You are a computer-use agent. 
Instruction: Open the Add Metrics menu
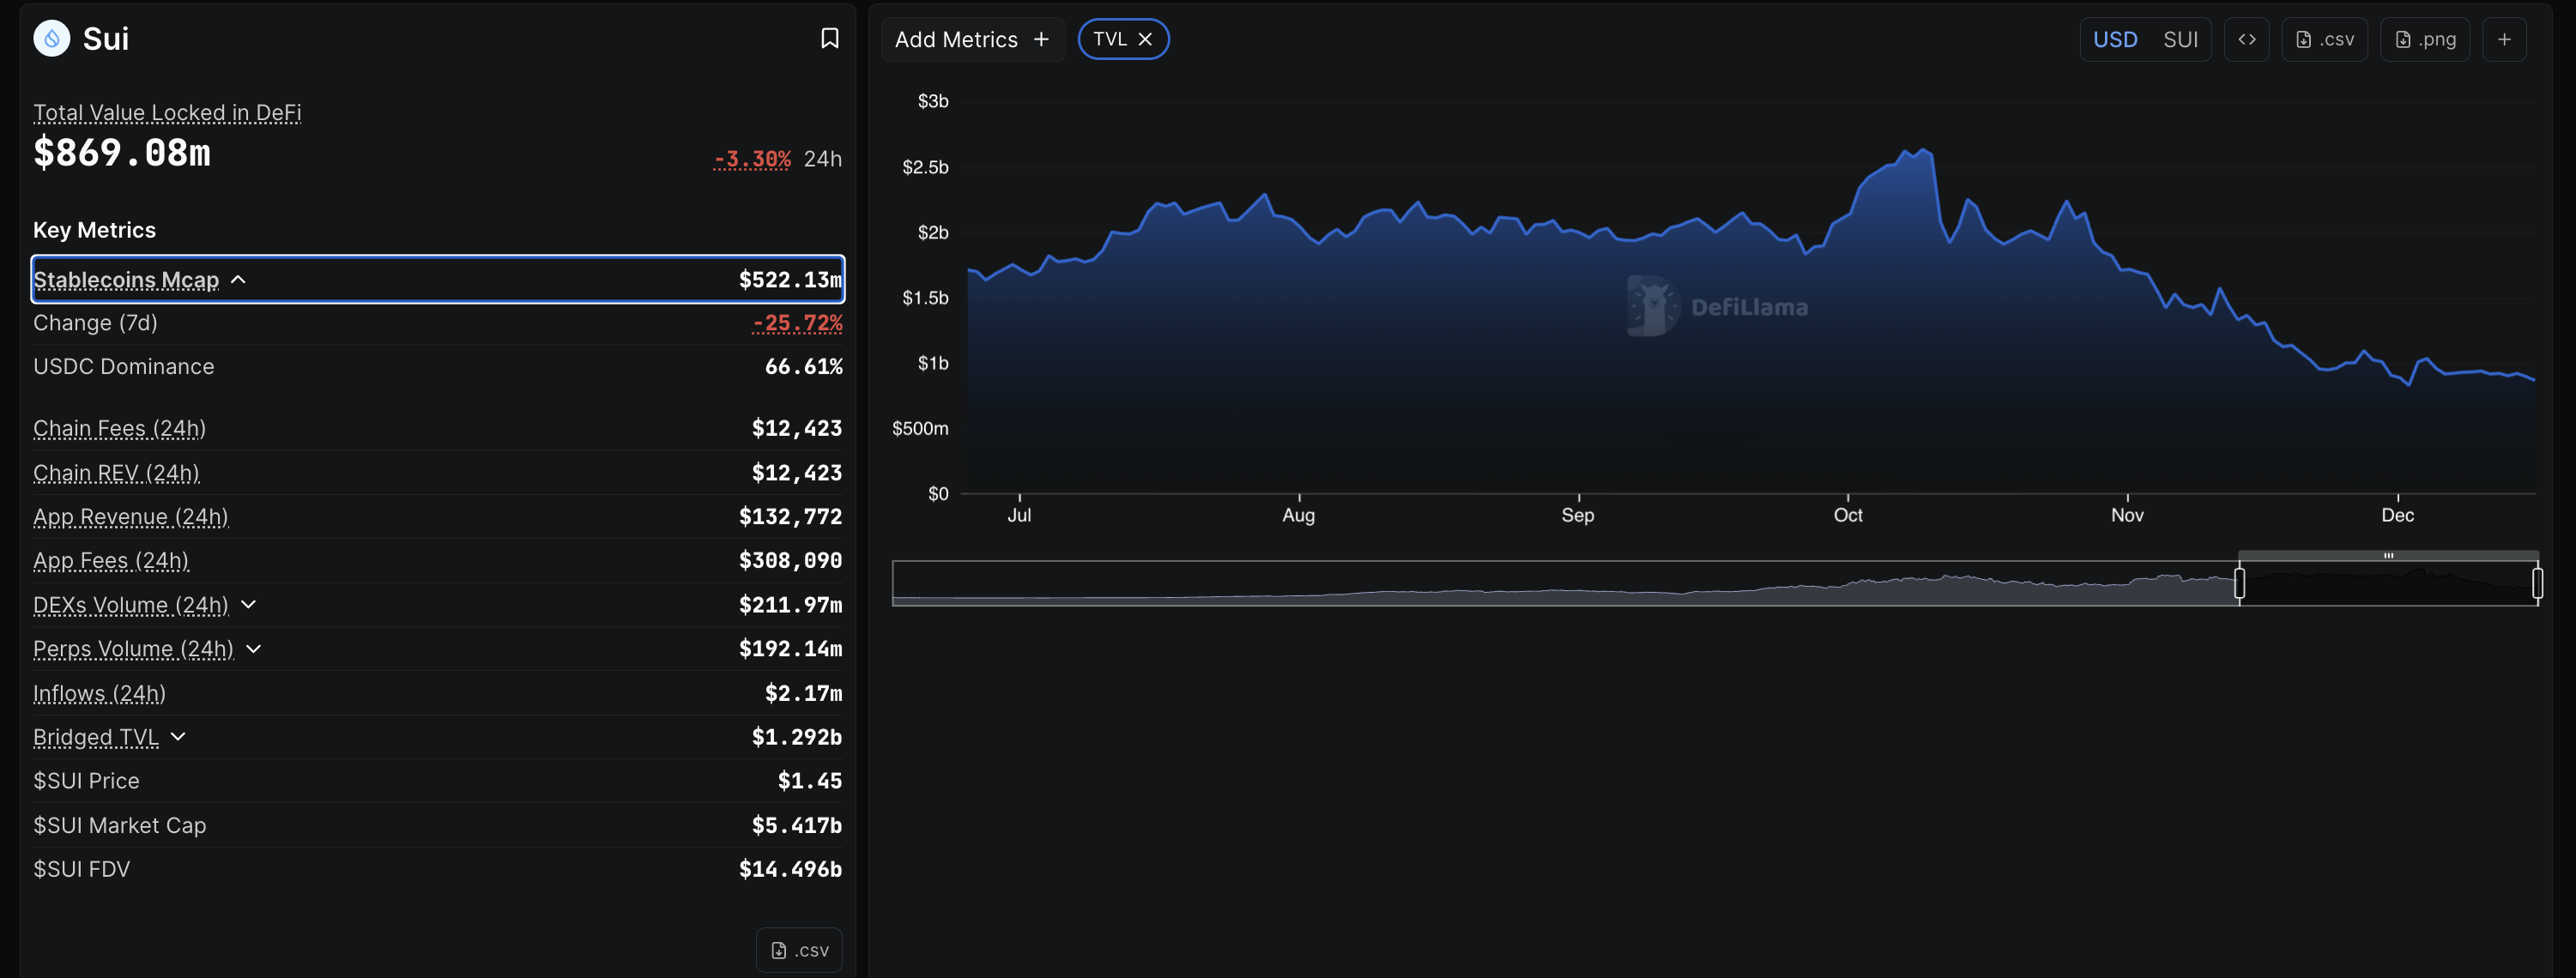(x=971, y=39)
